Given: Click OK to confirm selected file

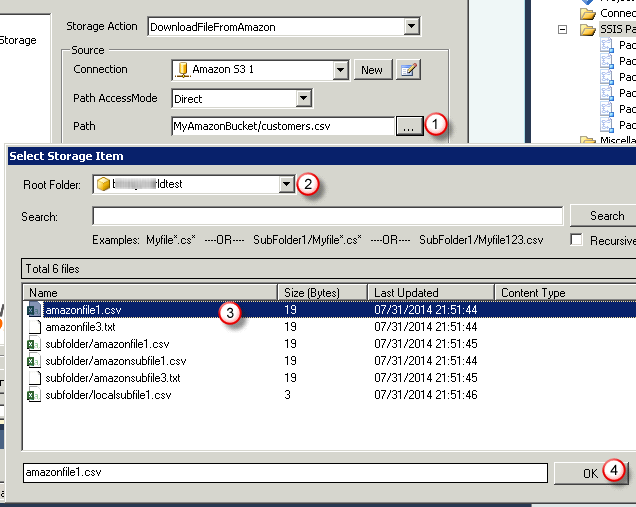Looking at the screenshot, I should (x=591, y=473).
